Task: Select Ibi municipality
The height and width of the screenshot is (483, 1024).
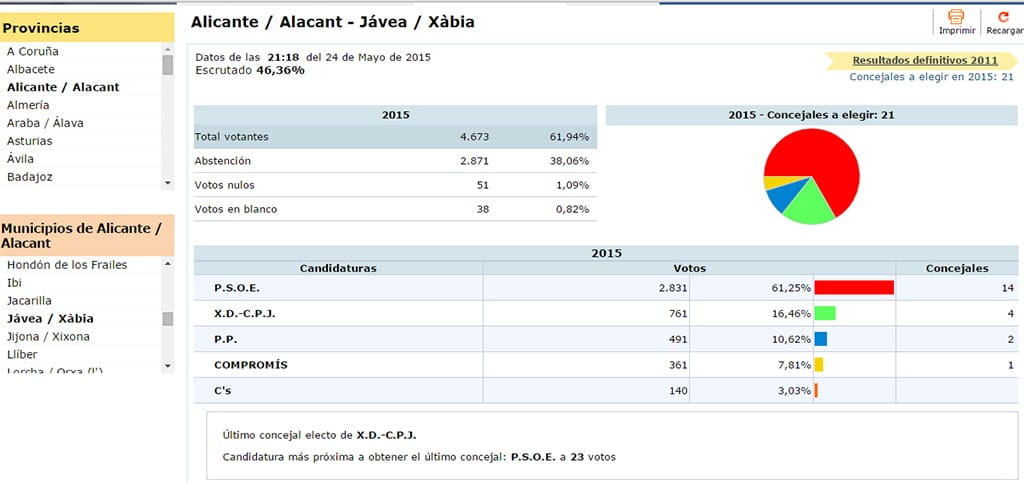Action: (13, 283)
